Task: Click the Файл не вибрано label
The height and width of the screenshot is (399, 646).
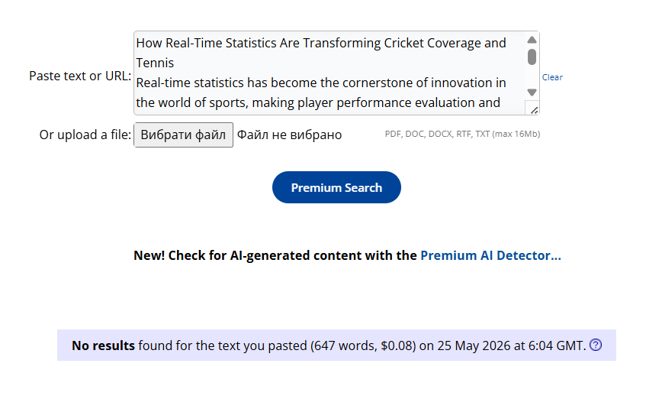Action: (x=289, y=135)
